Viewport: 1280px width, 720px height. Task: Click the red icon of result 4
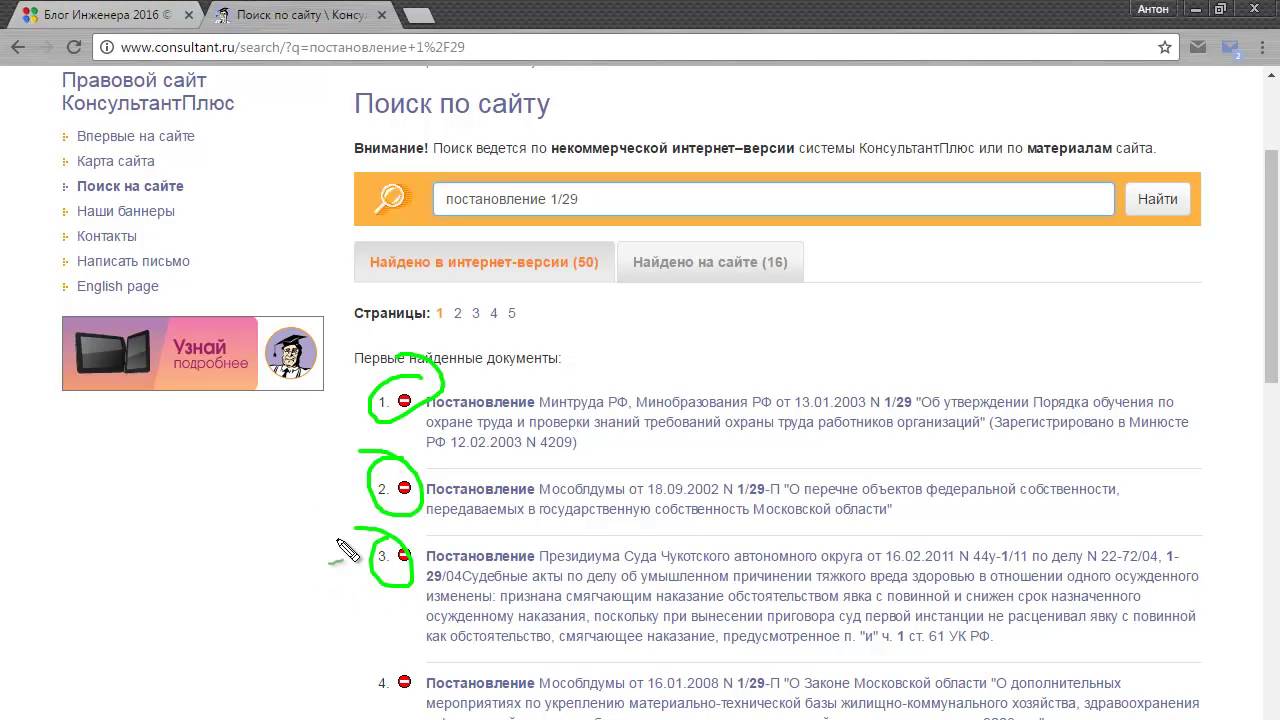(x=404, y=682)
